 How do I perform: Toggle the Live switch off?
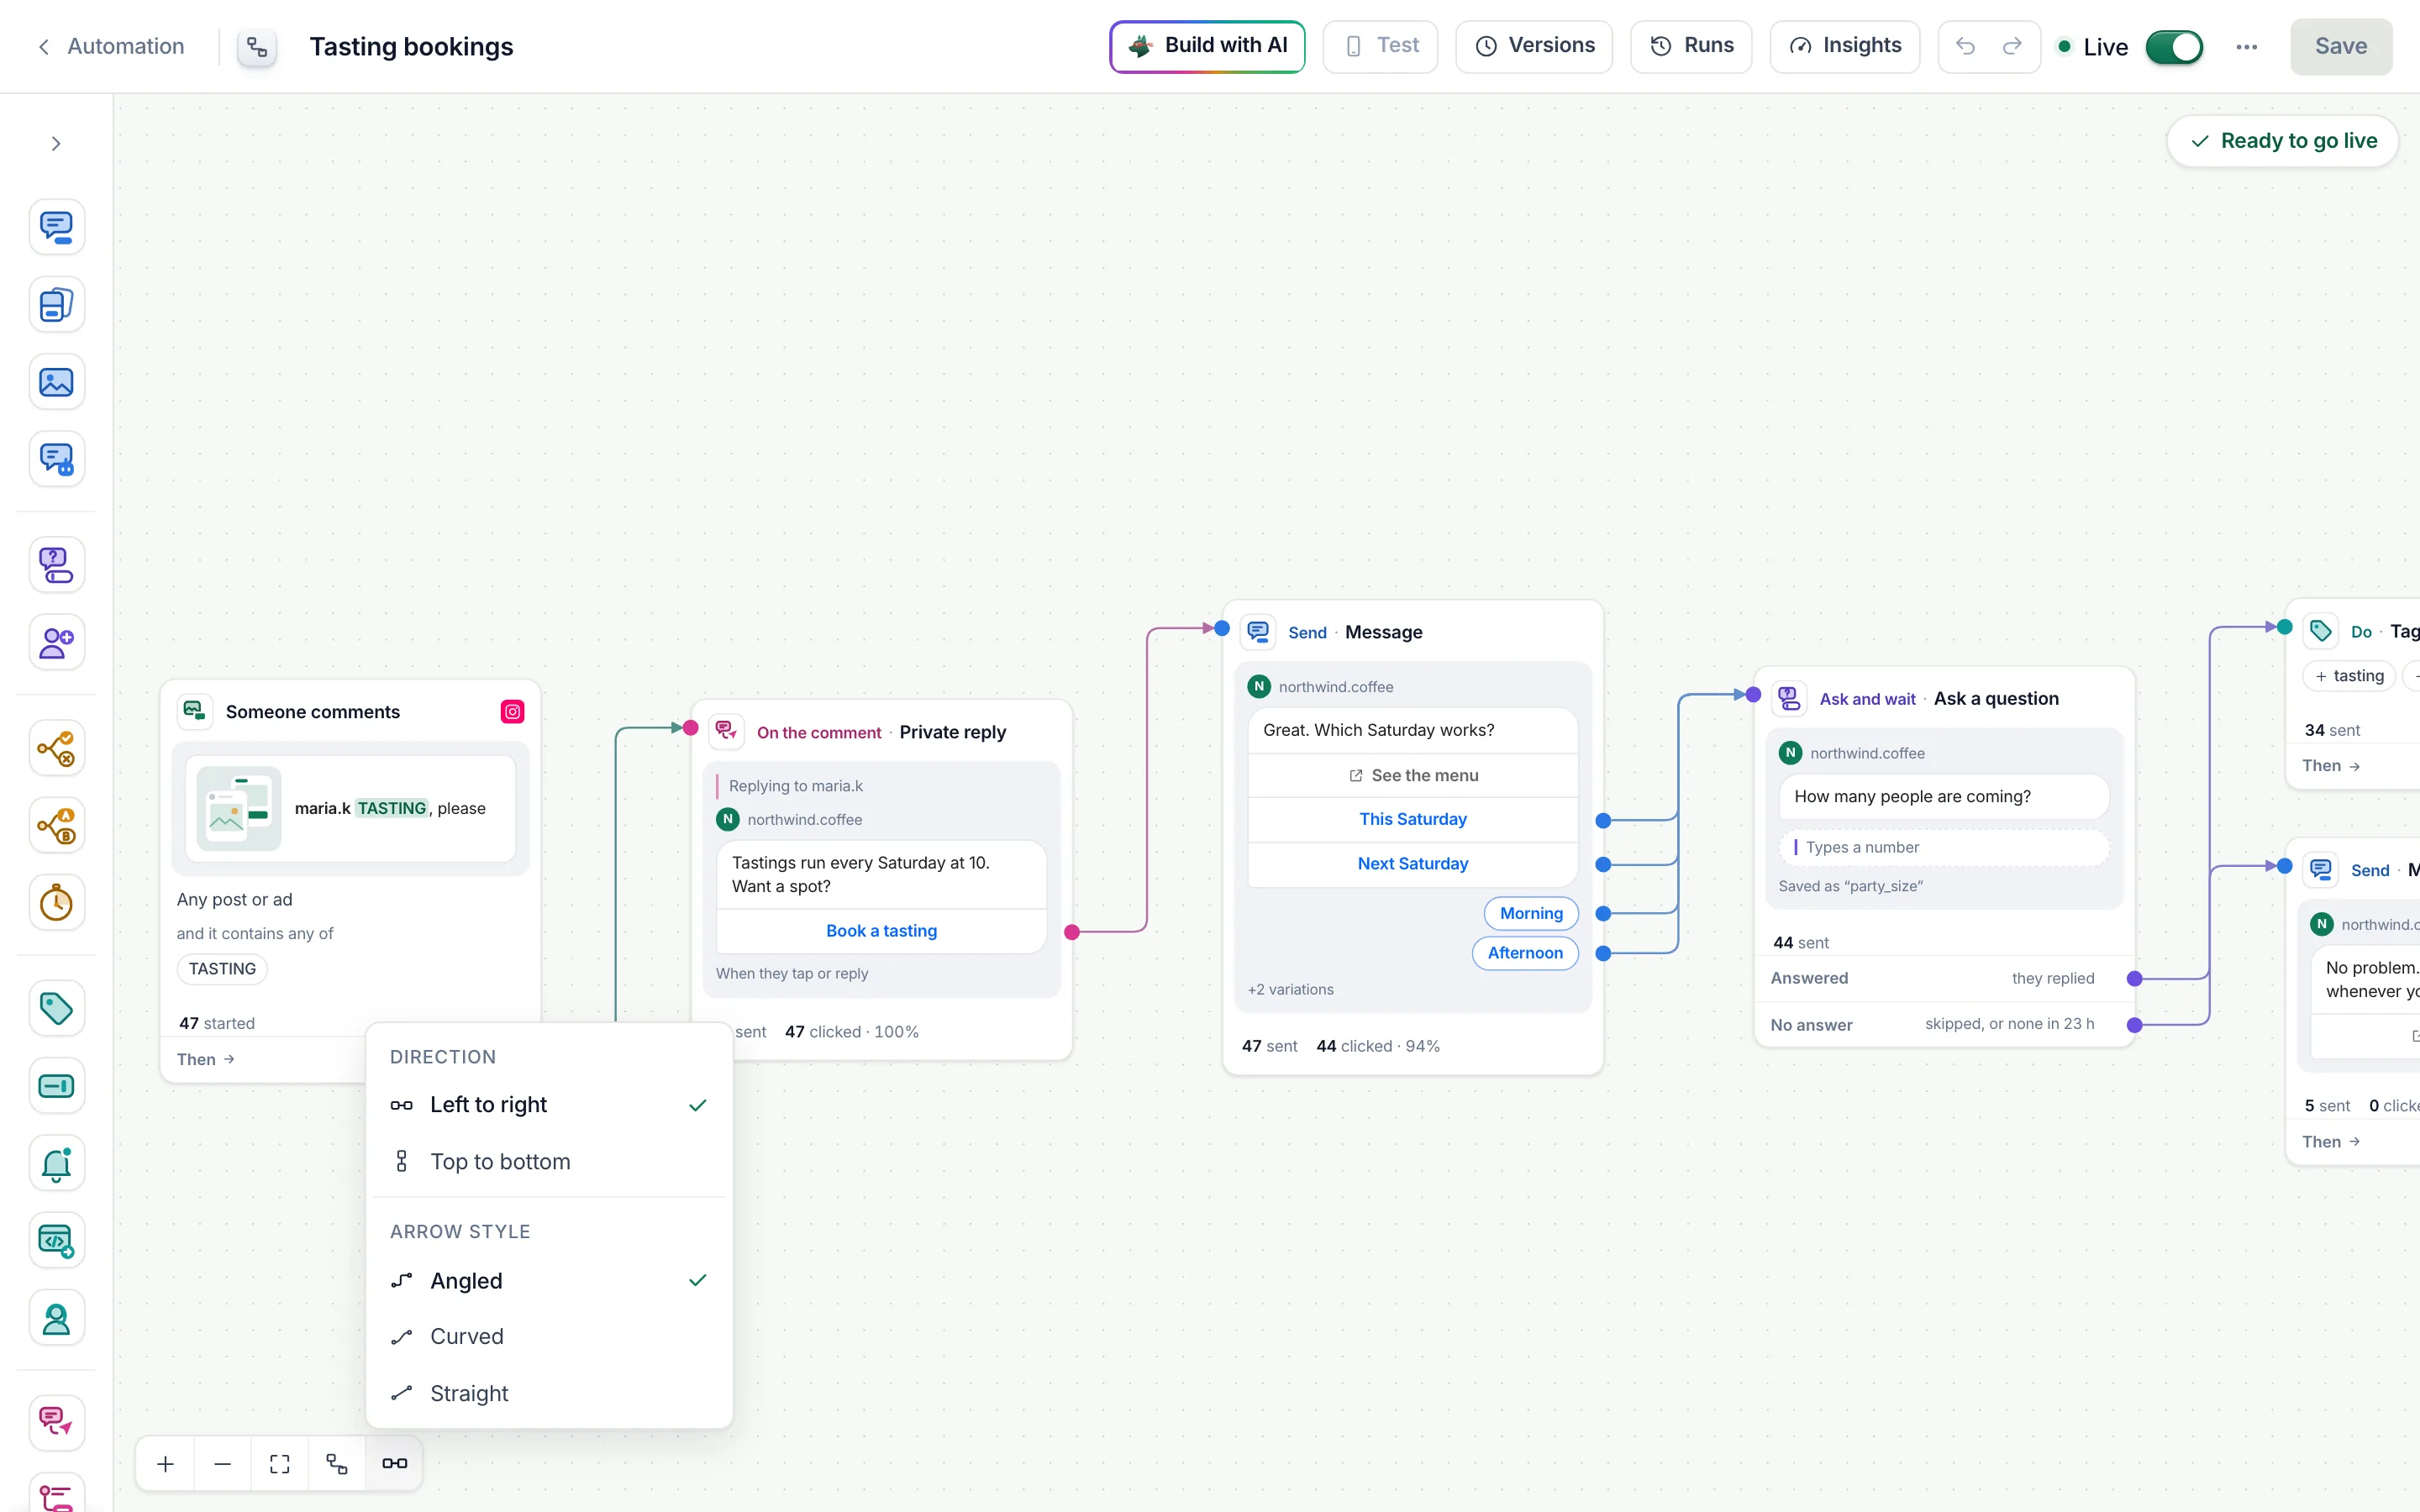(x=2174, y=47)
